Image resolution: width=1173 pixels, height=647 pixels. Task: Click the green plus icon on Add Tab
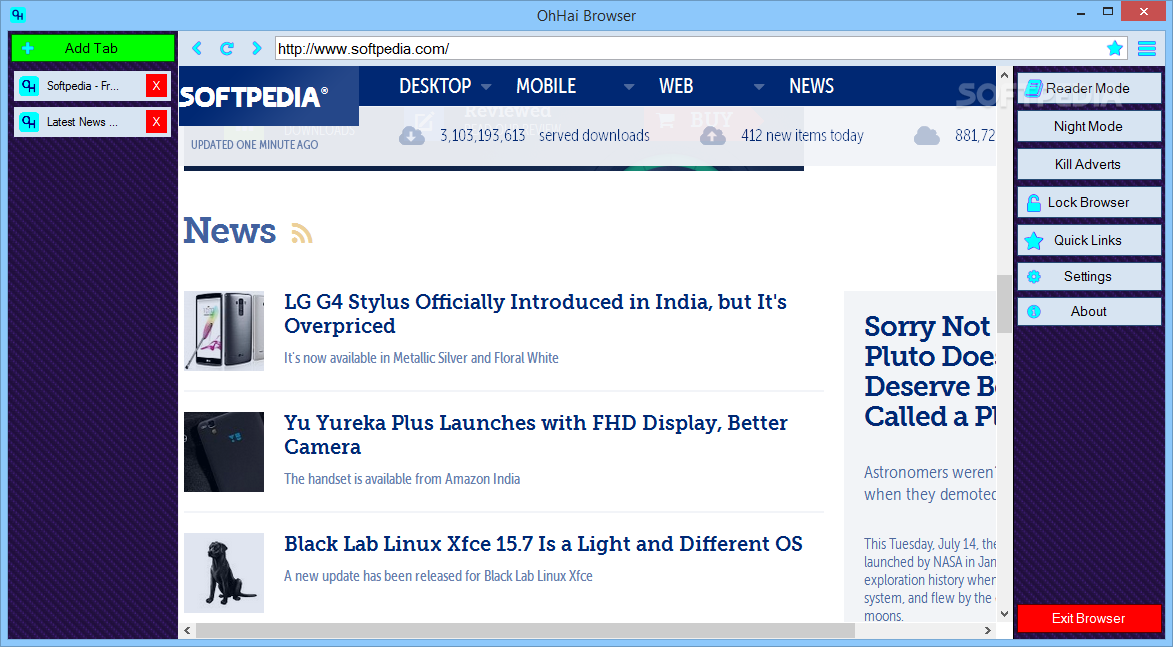28,49
